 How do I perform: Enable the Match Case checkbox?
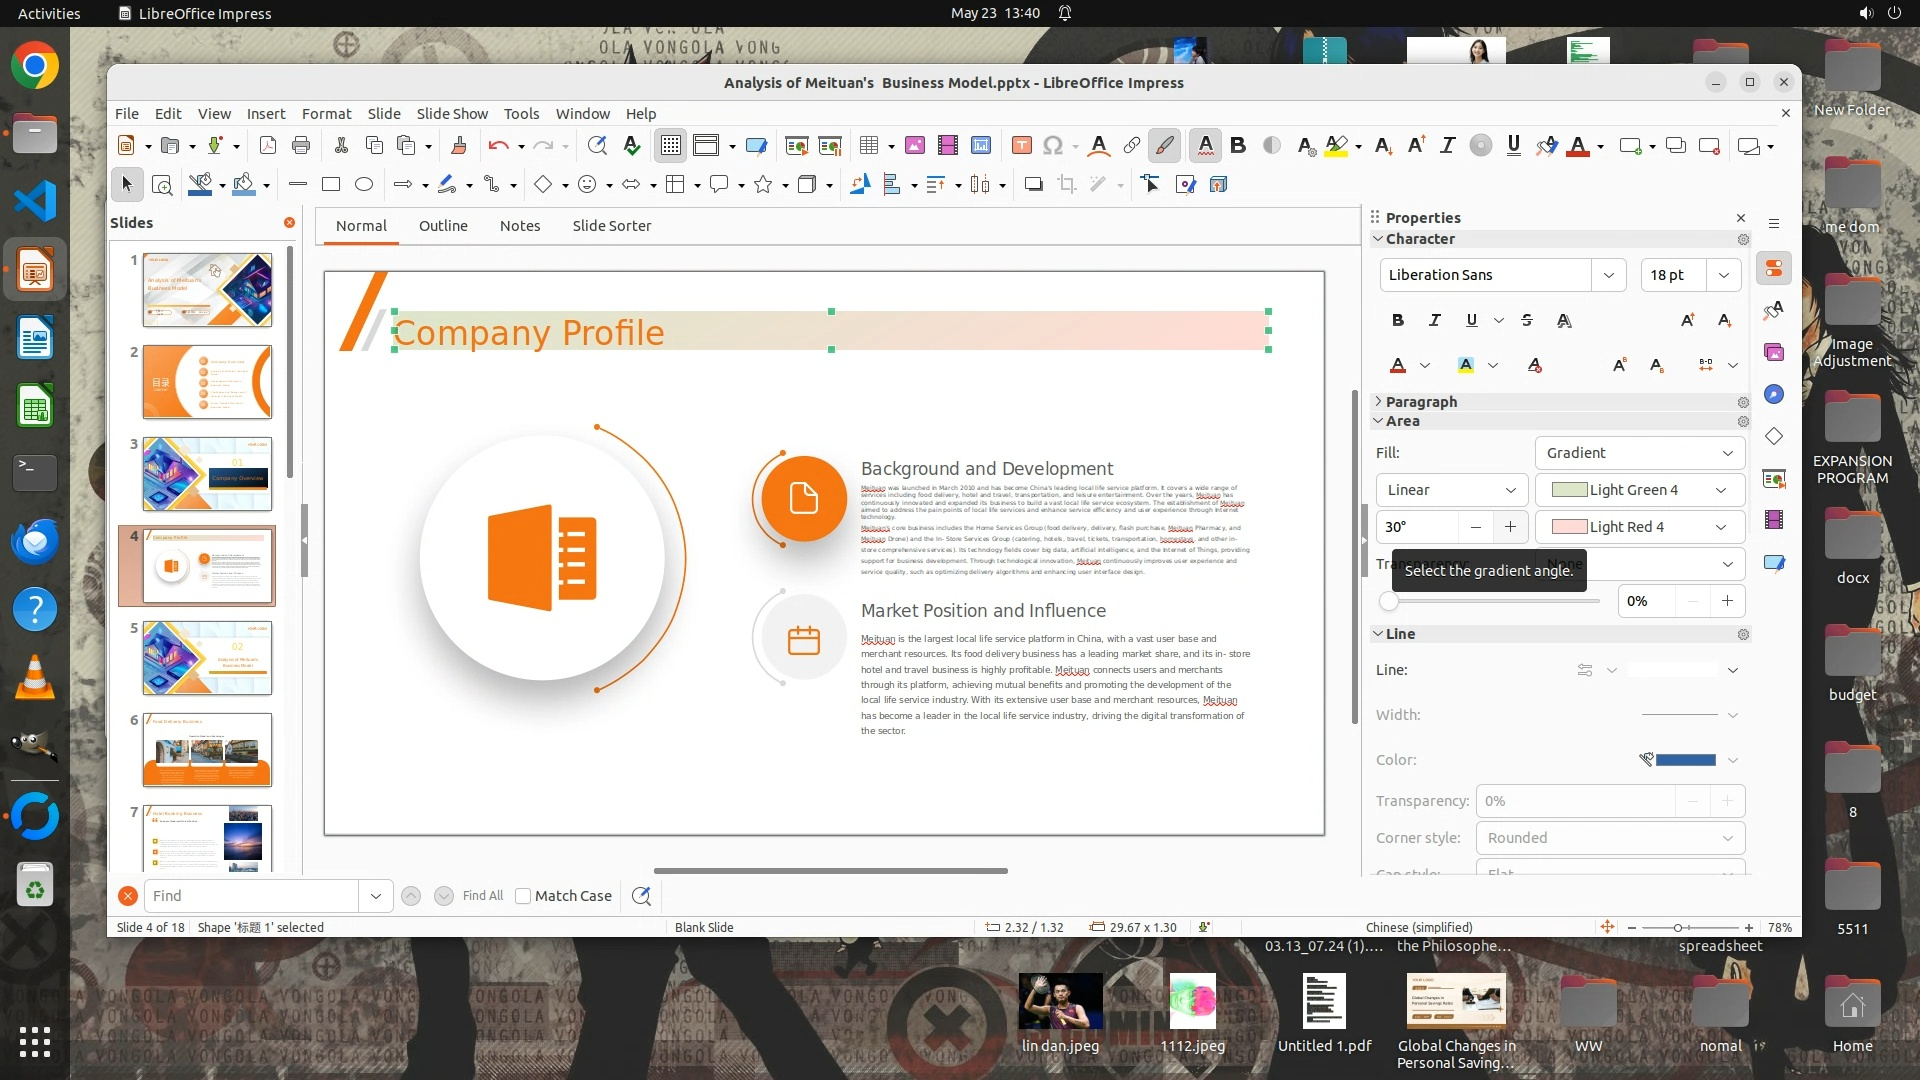point(523,896)
